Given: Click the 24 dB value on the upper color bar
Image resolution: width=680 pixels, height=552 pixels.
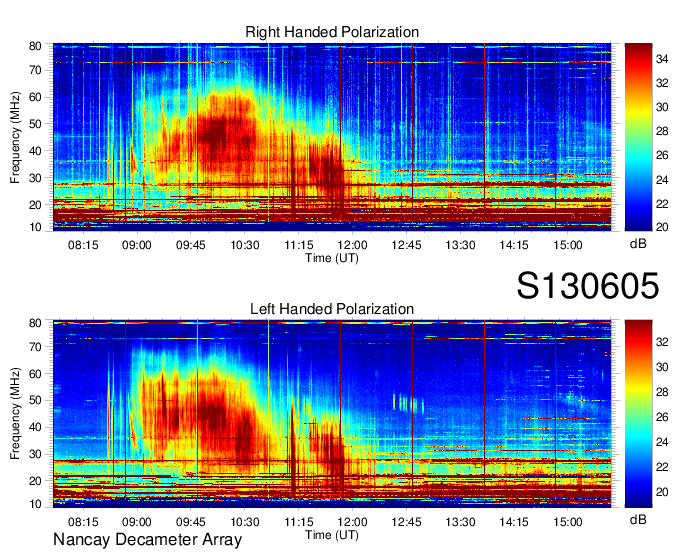Looking at the screenshot, I should point(662,180).
